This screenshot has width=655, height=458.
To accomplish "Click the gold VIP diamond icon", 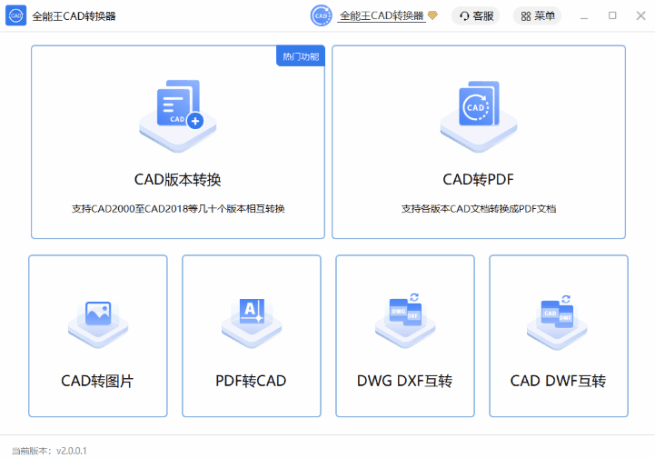I will (433, 16).
